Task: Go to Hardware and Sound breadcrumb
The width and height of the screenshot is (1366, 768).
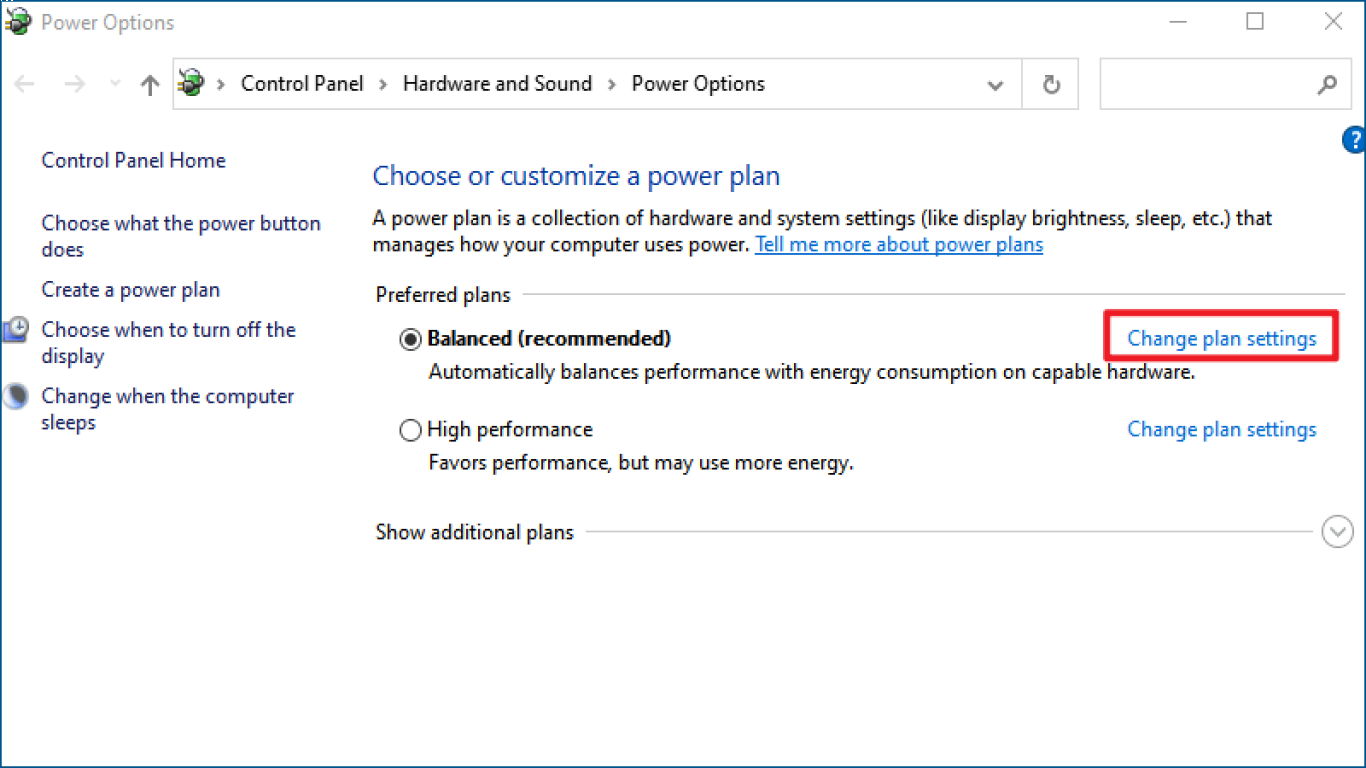Action: [x=497, y=84]
